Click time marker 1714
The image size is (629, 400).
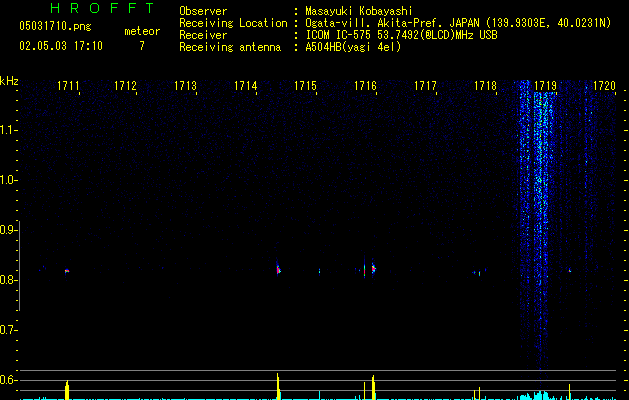coord(246,86)
